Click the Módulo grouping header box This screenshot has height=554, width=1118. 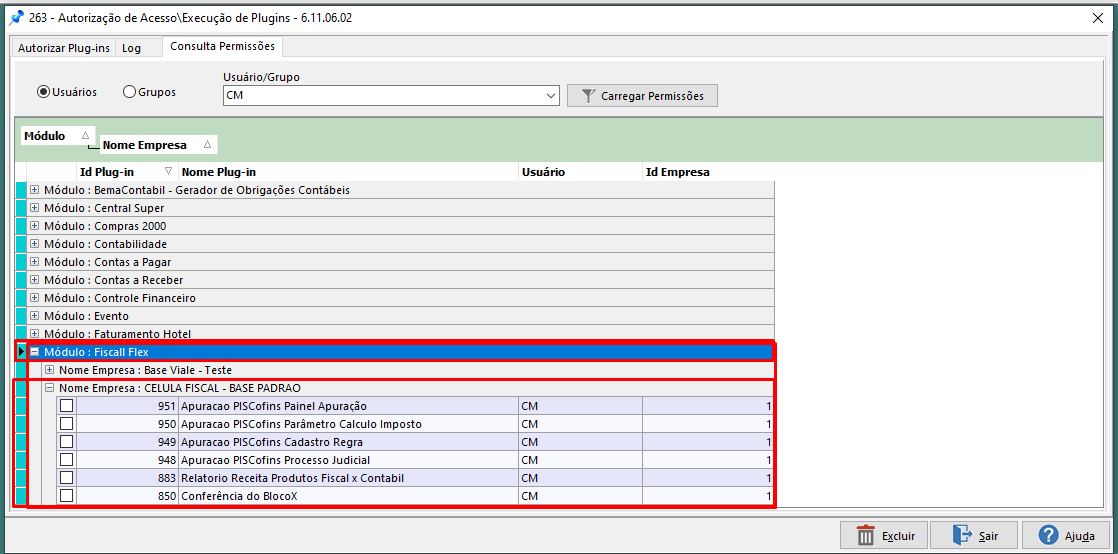pyautogui.click(x=57, y=135)
